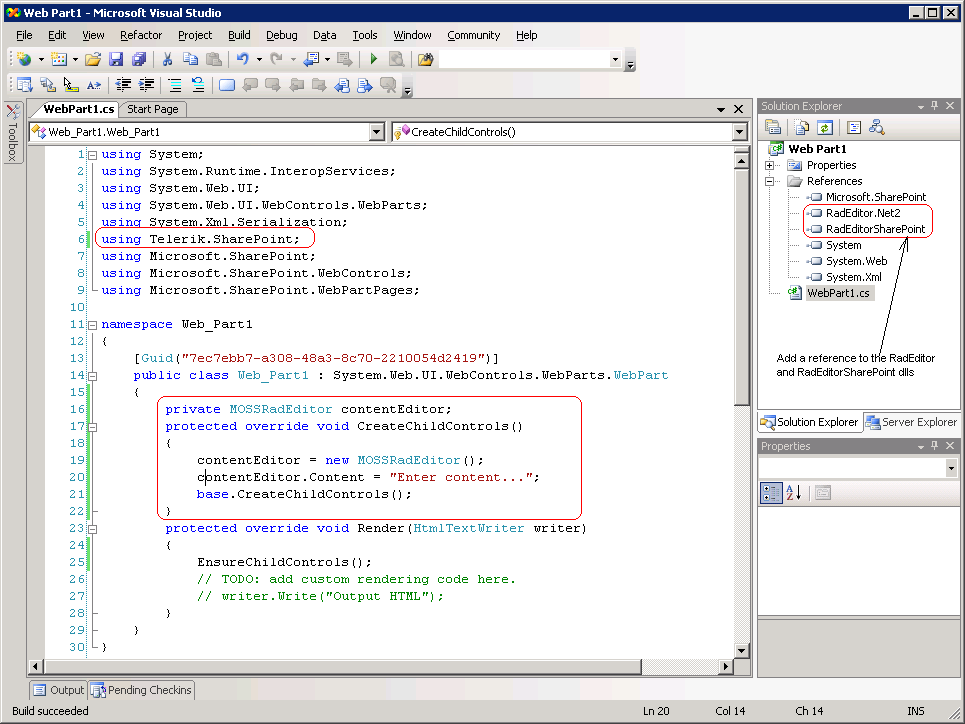Open the CreateChildControls() members dropdown
This screenshot has width=965, height=724.
click(x=740, y=132)
